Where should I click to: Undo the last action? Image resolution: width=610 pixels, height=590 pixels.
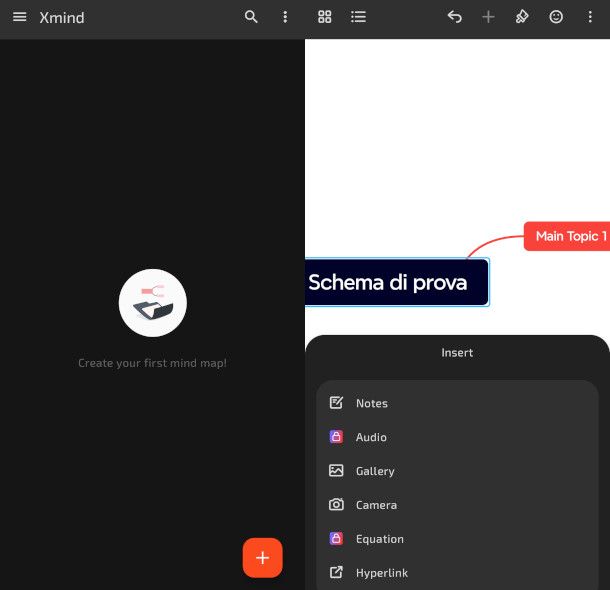pyautogui.click(x=454, y=17)
